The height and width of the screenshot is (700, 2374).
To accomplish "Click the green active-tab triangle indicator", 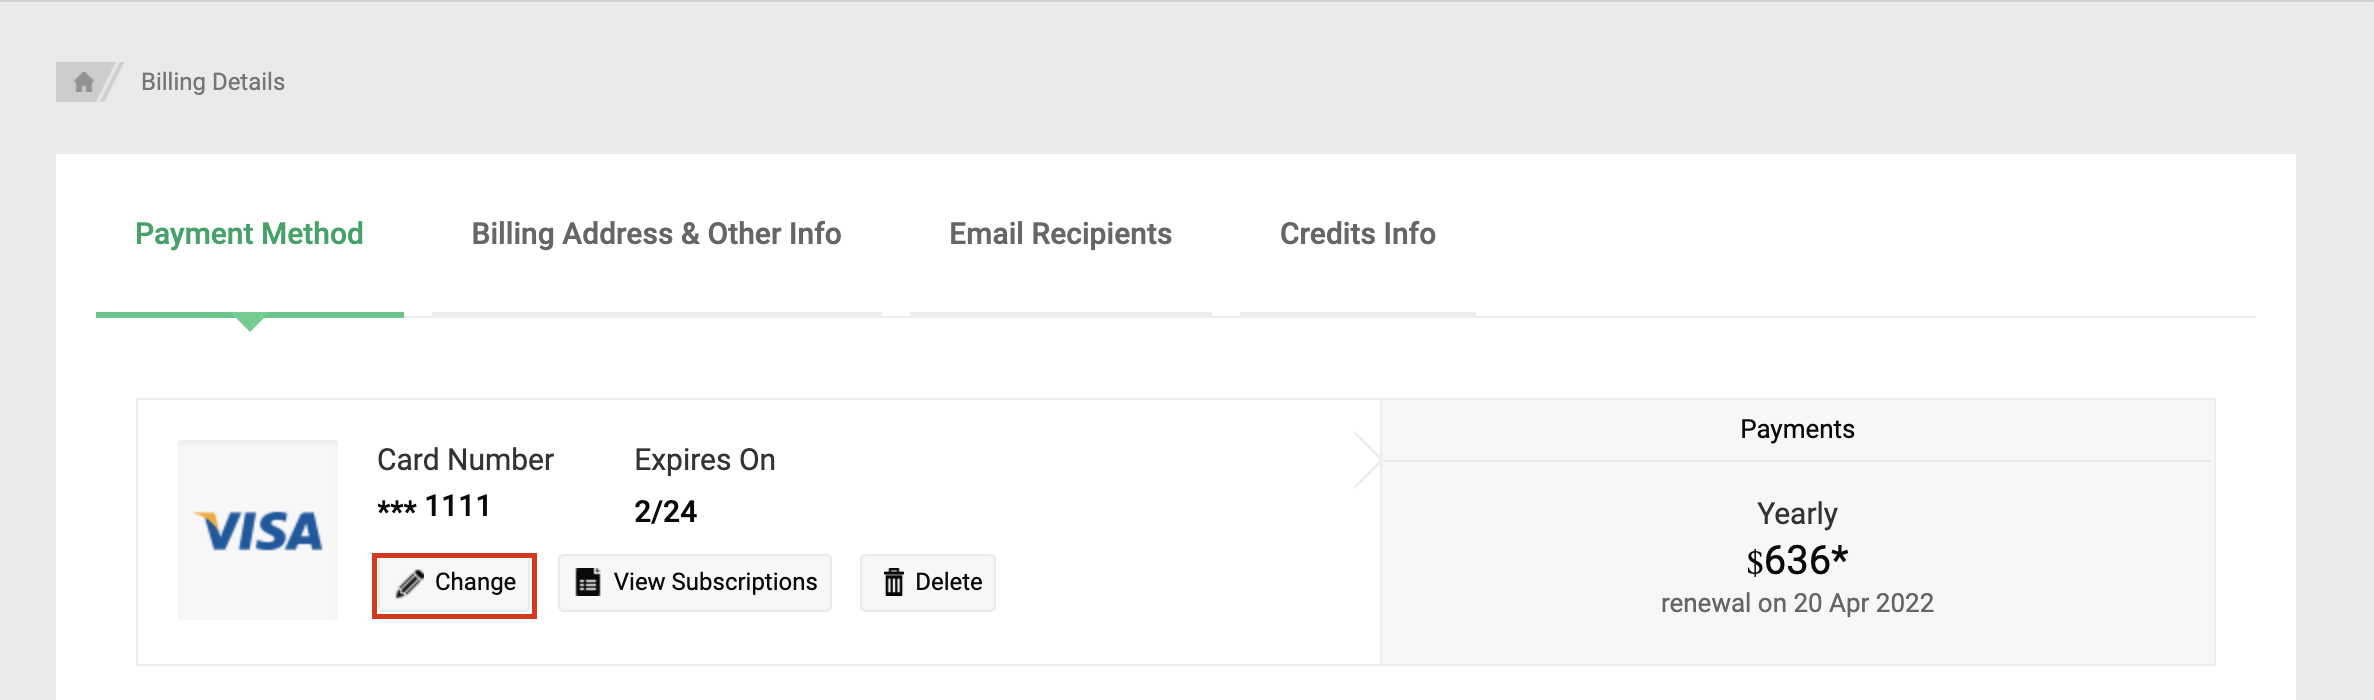I will click(x=250, y=323).
